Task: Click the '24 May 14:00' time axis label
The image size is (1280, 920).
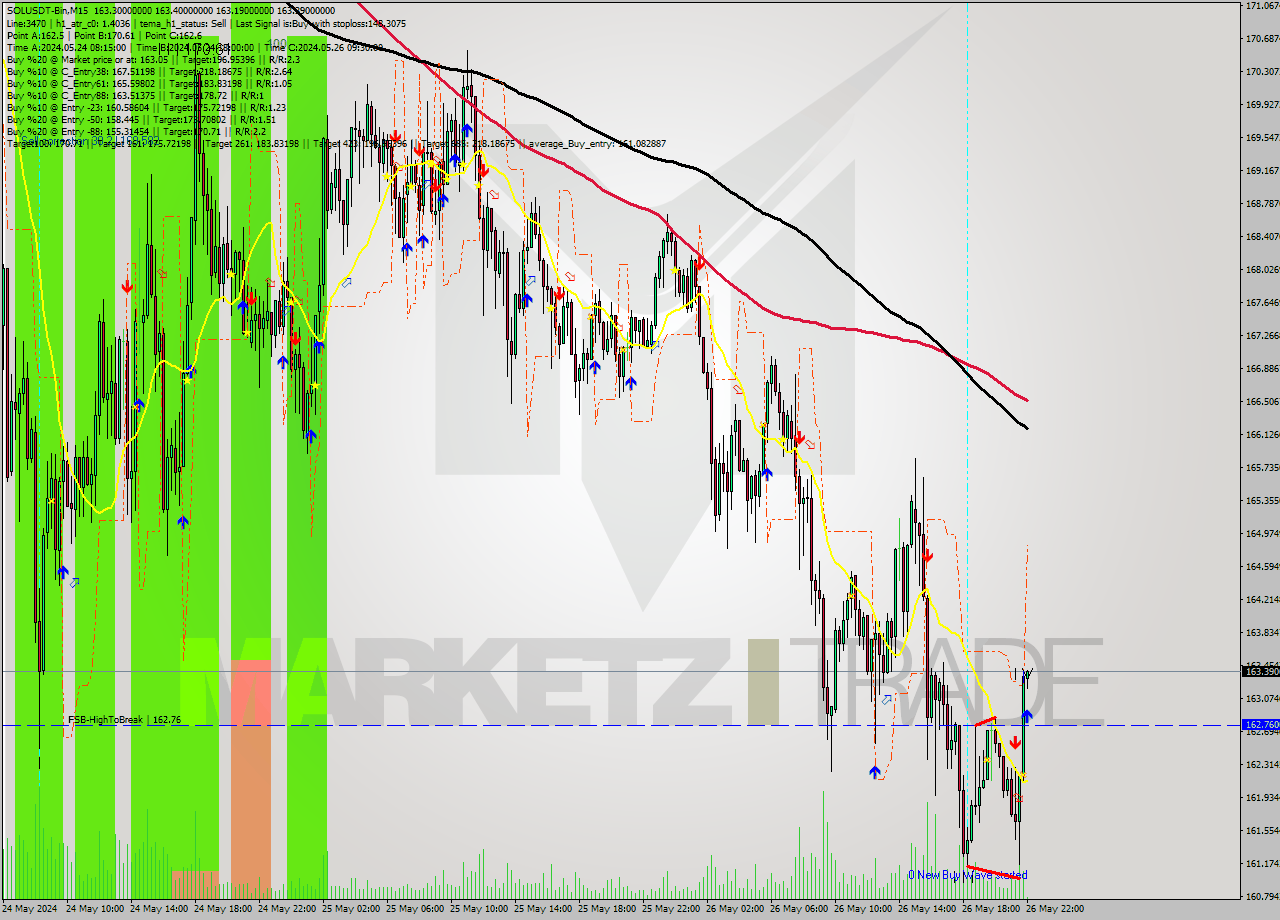Action: (161, 910)
